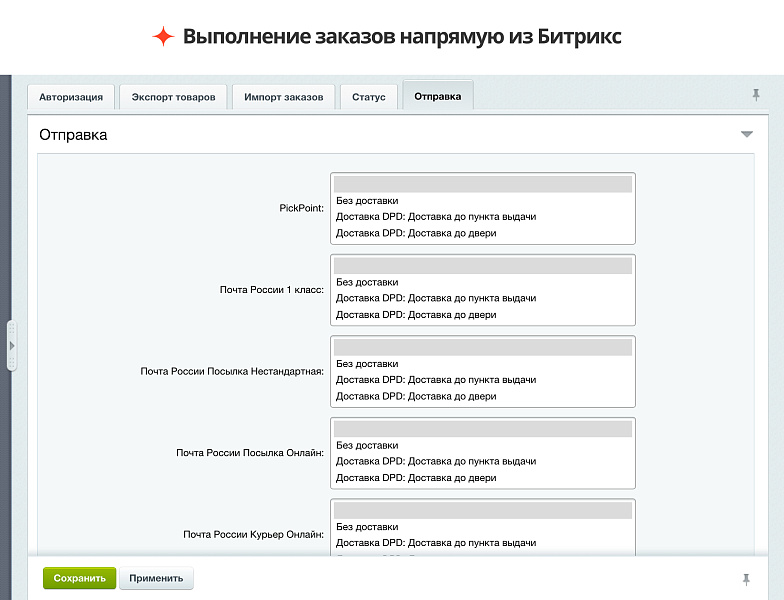
Task: Open the Авторизация tab
Action: [71, 97]
